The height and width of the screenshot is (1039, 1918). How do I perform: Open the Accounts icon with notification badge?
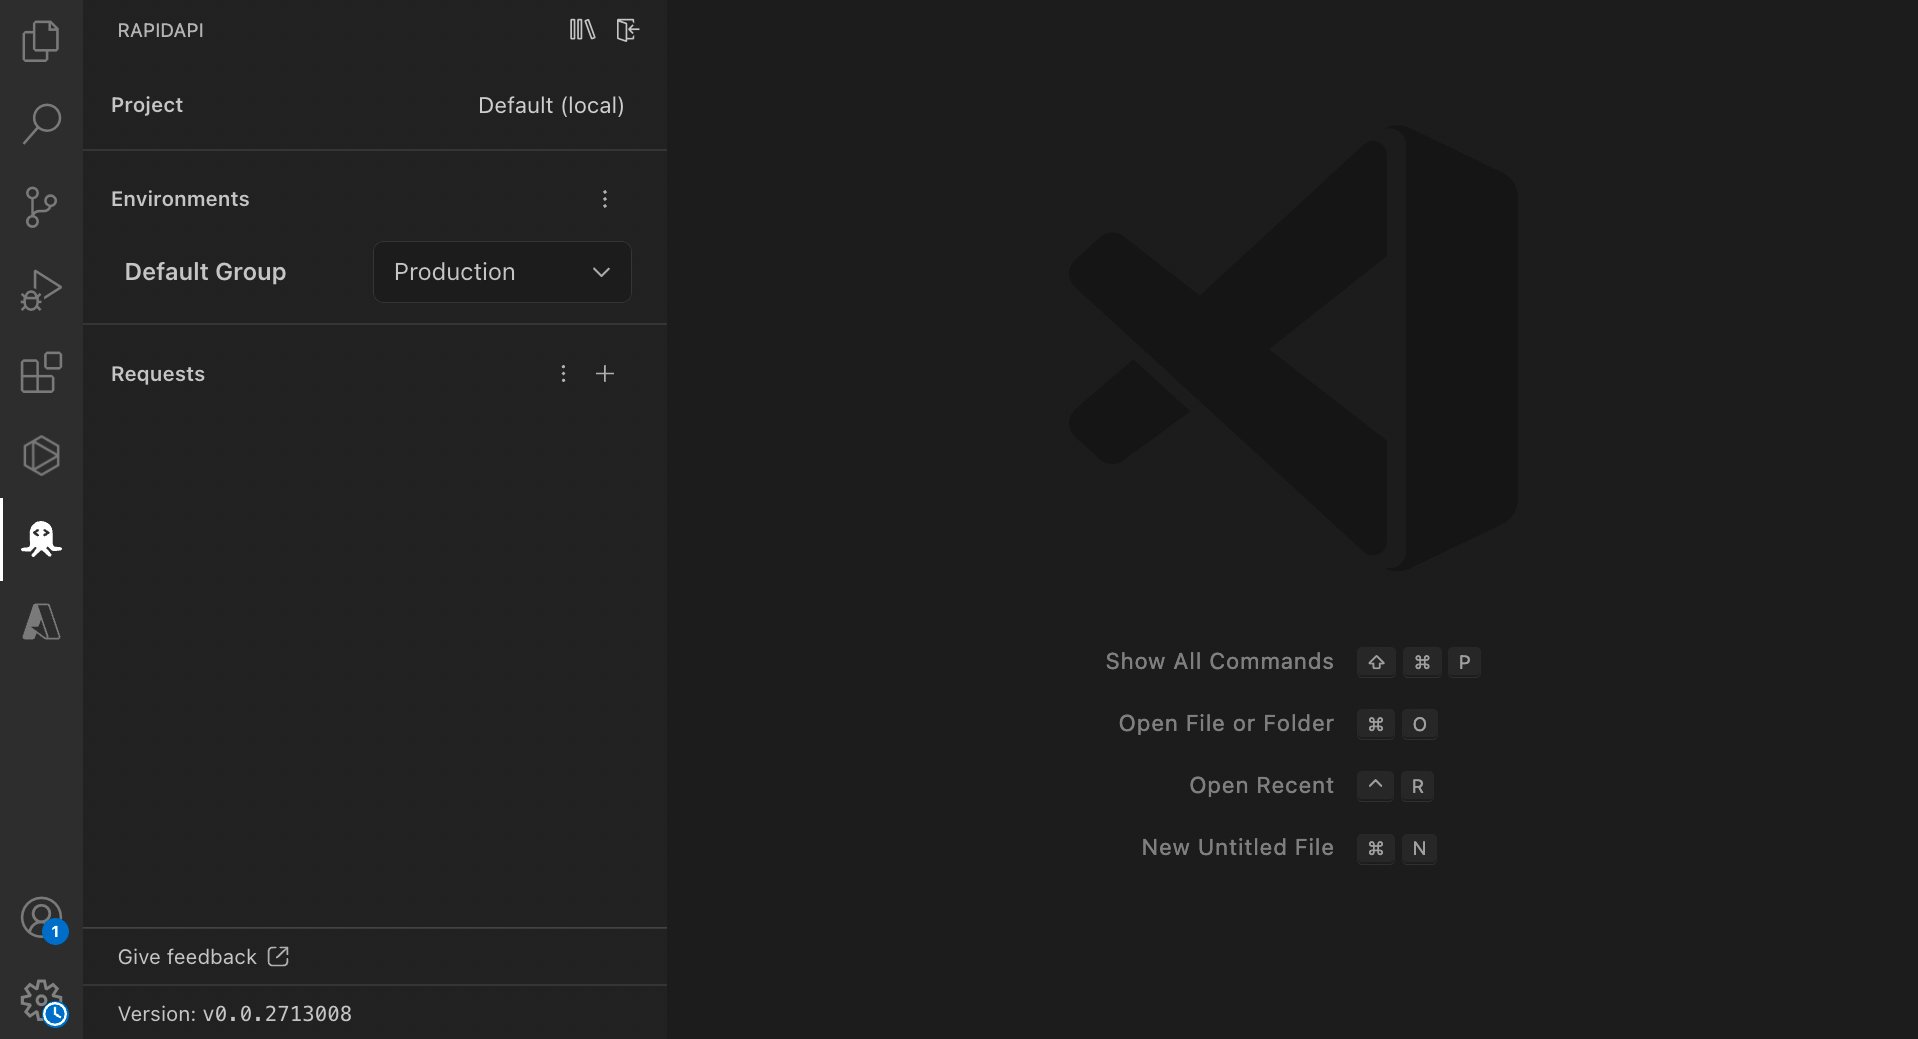[x=40, y=916]
